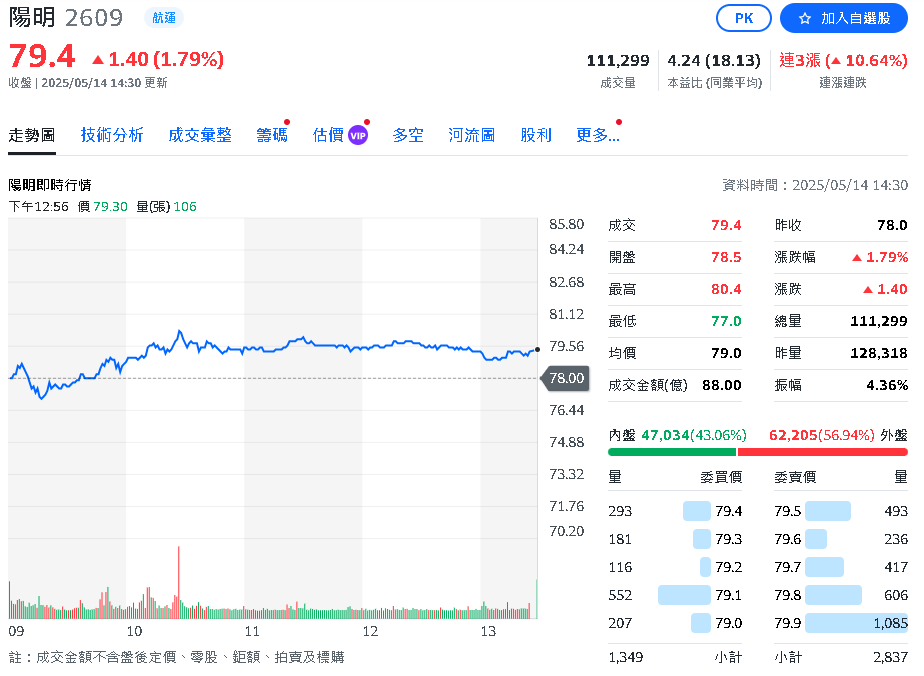Click the 均價 79.0 value
Screen dimensions: 924x676
[726, 353]
